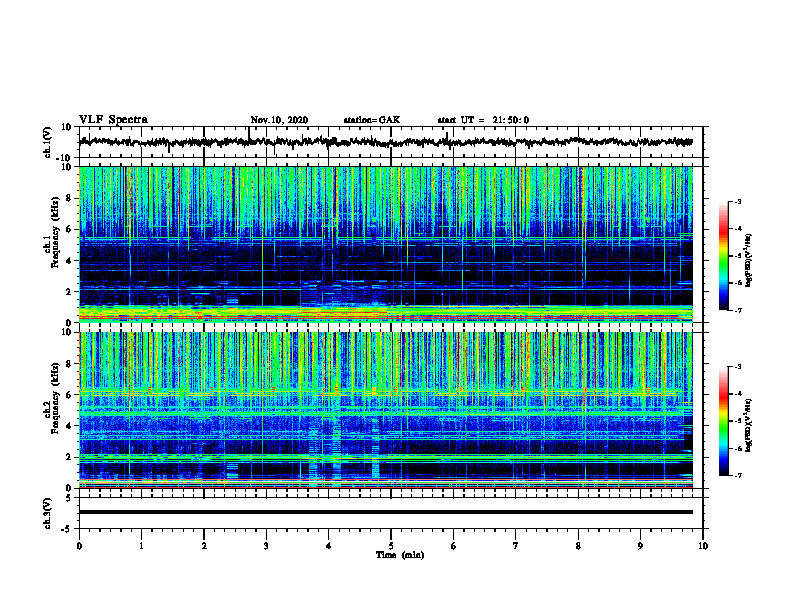The image size is (792, 612).
Task: Click time-axis tick label "3"
Action: 266,546
